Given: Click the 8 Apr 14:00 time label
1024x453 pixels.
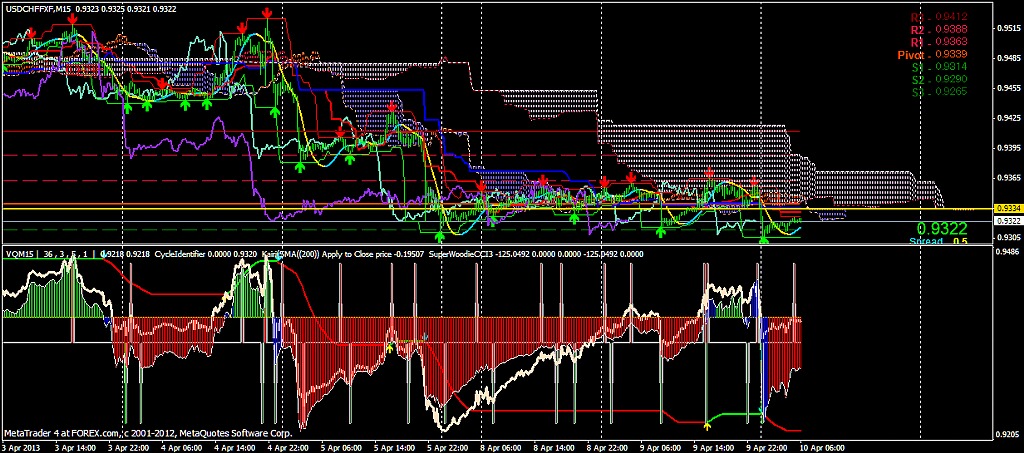Looking at the screenshot, I should [554, 448].
